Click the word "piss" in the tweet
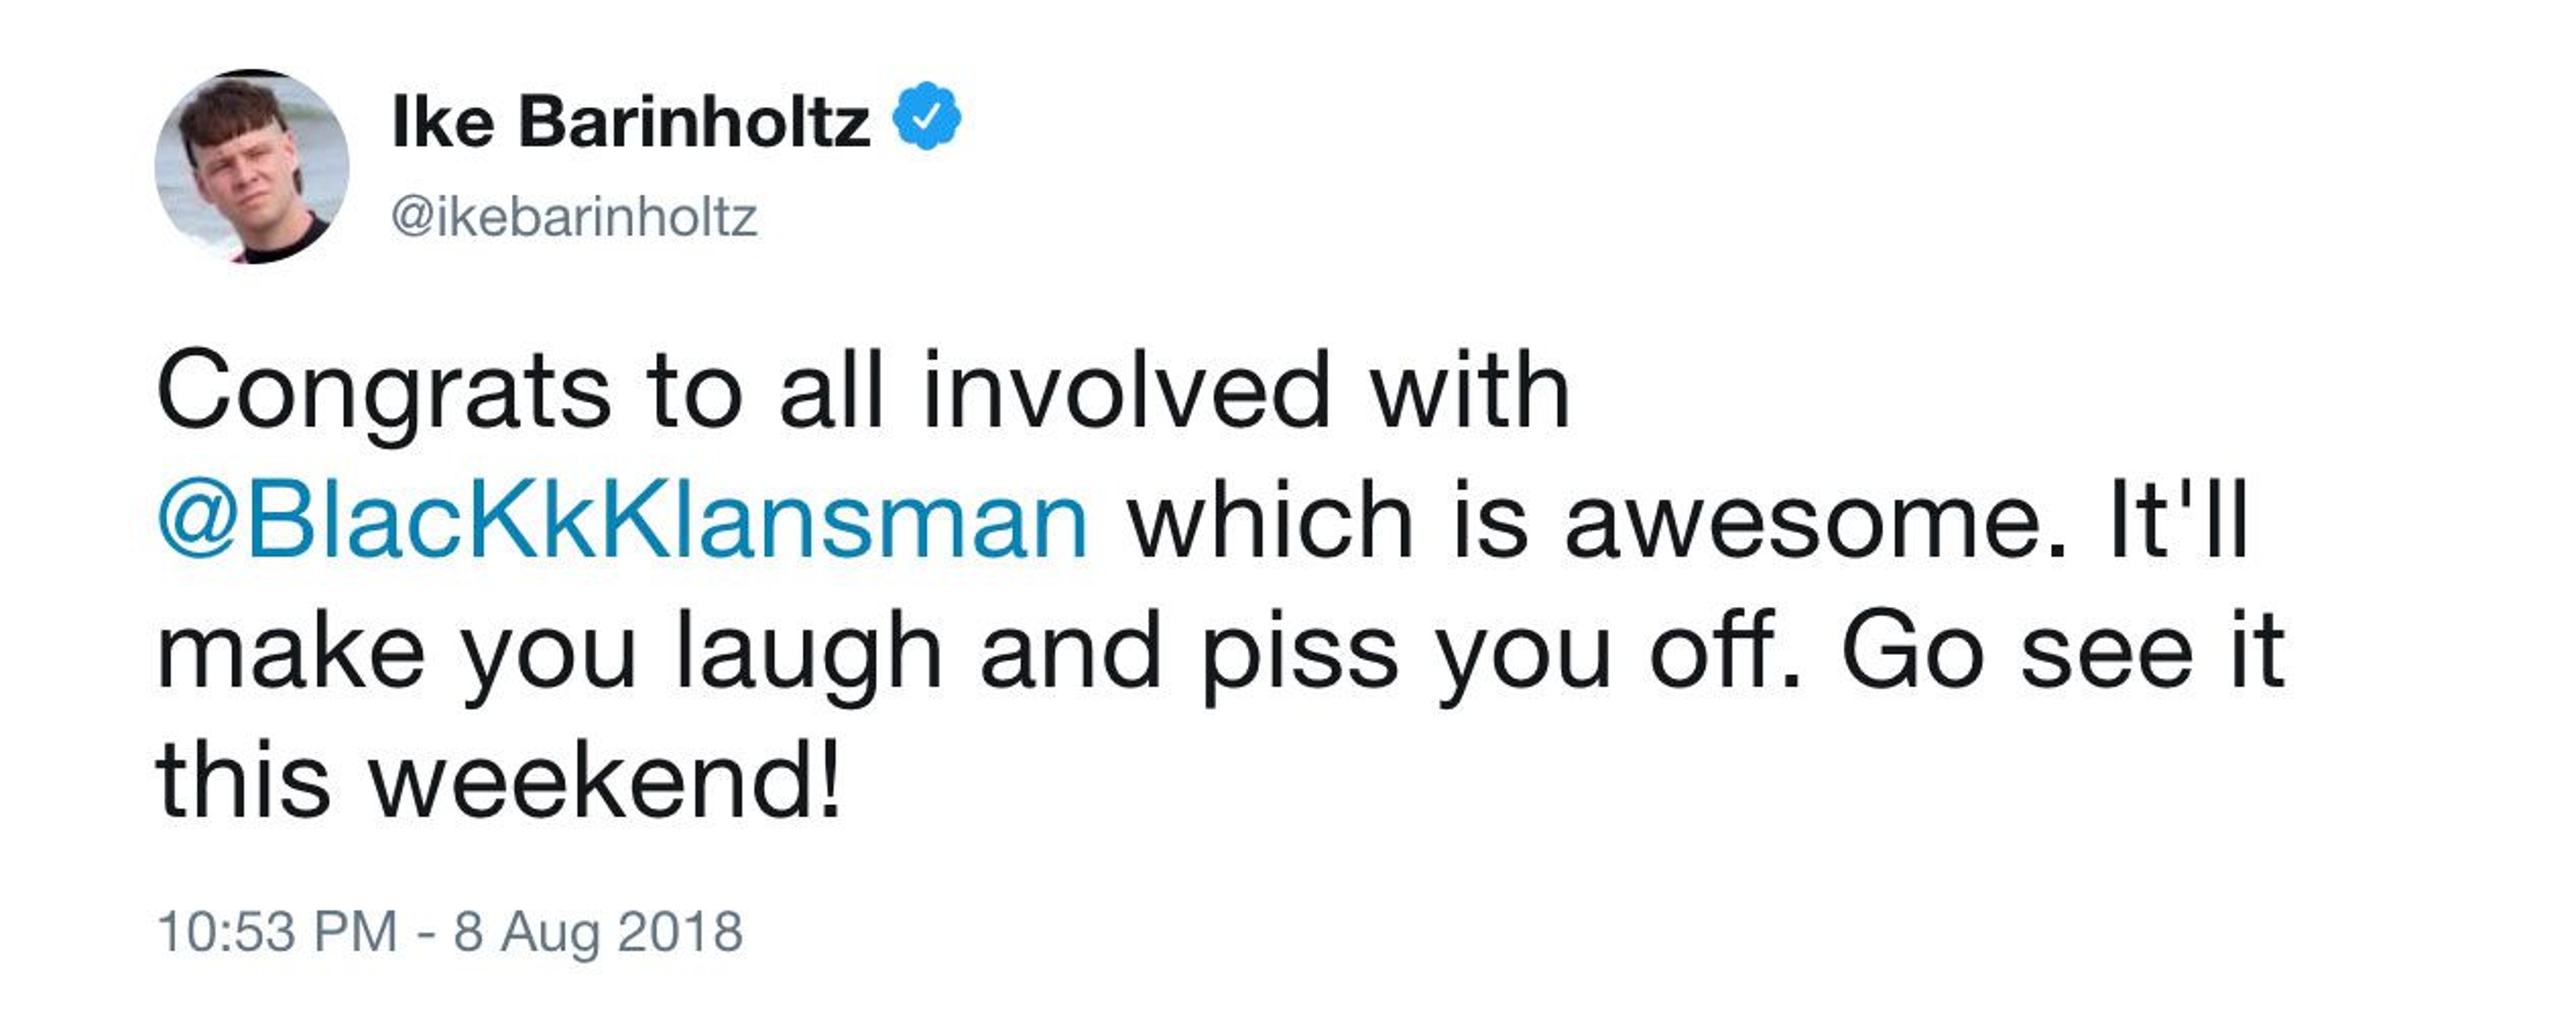Screen dimensions: 2576x1016 [1298, 652]
